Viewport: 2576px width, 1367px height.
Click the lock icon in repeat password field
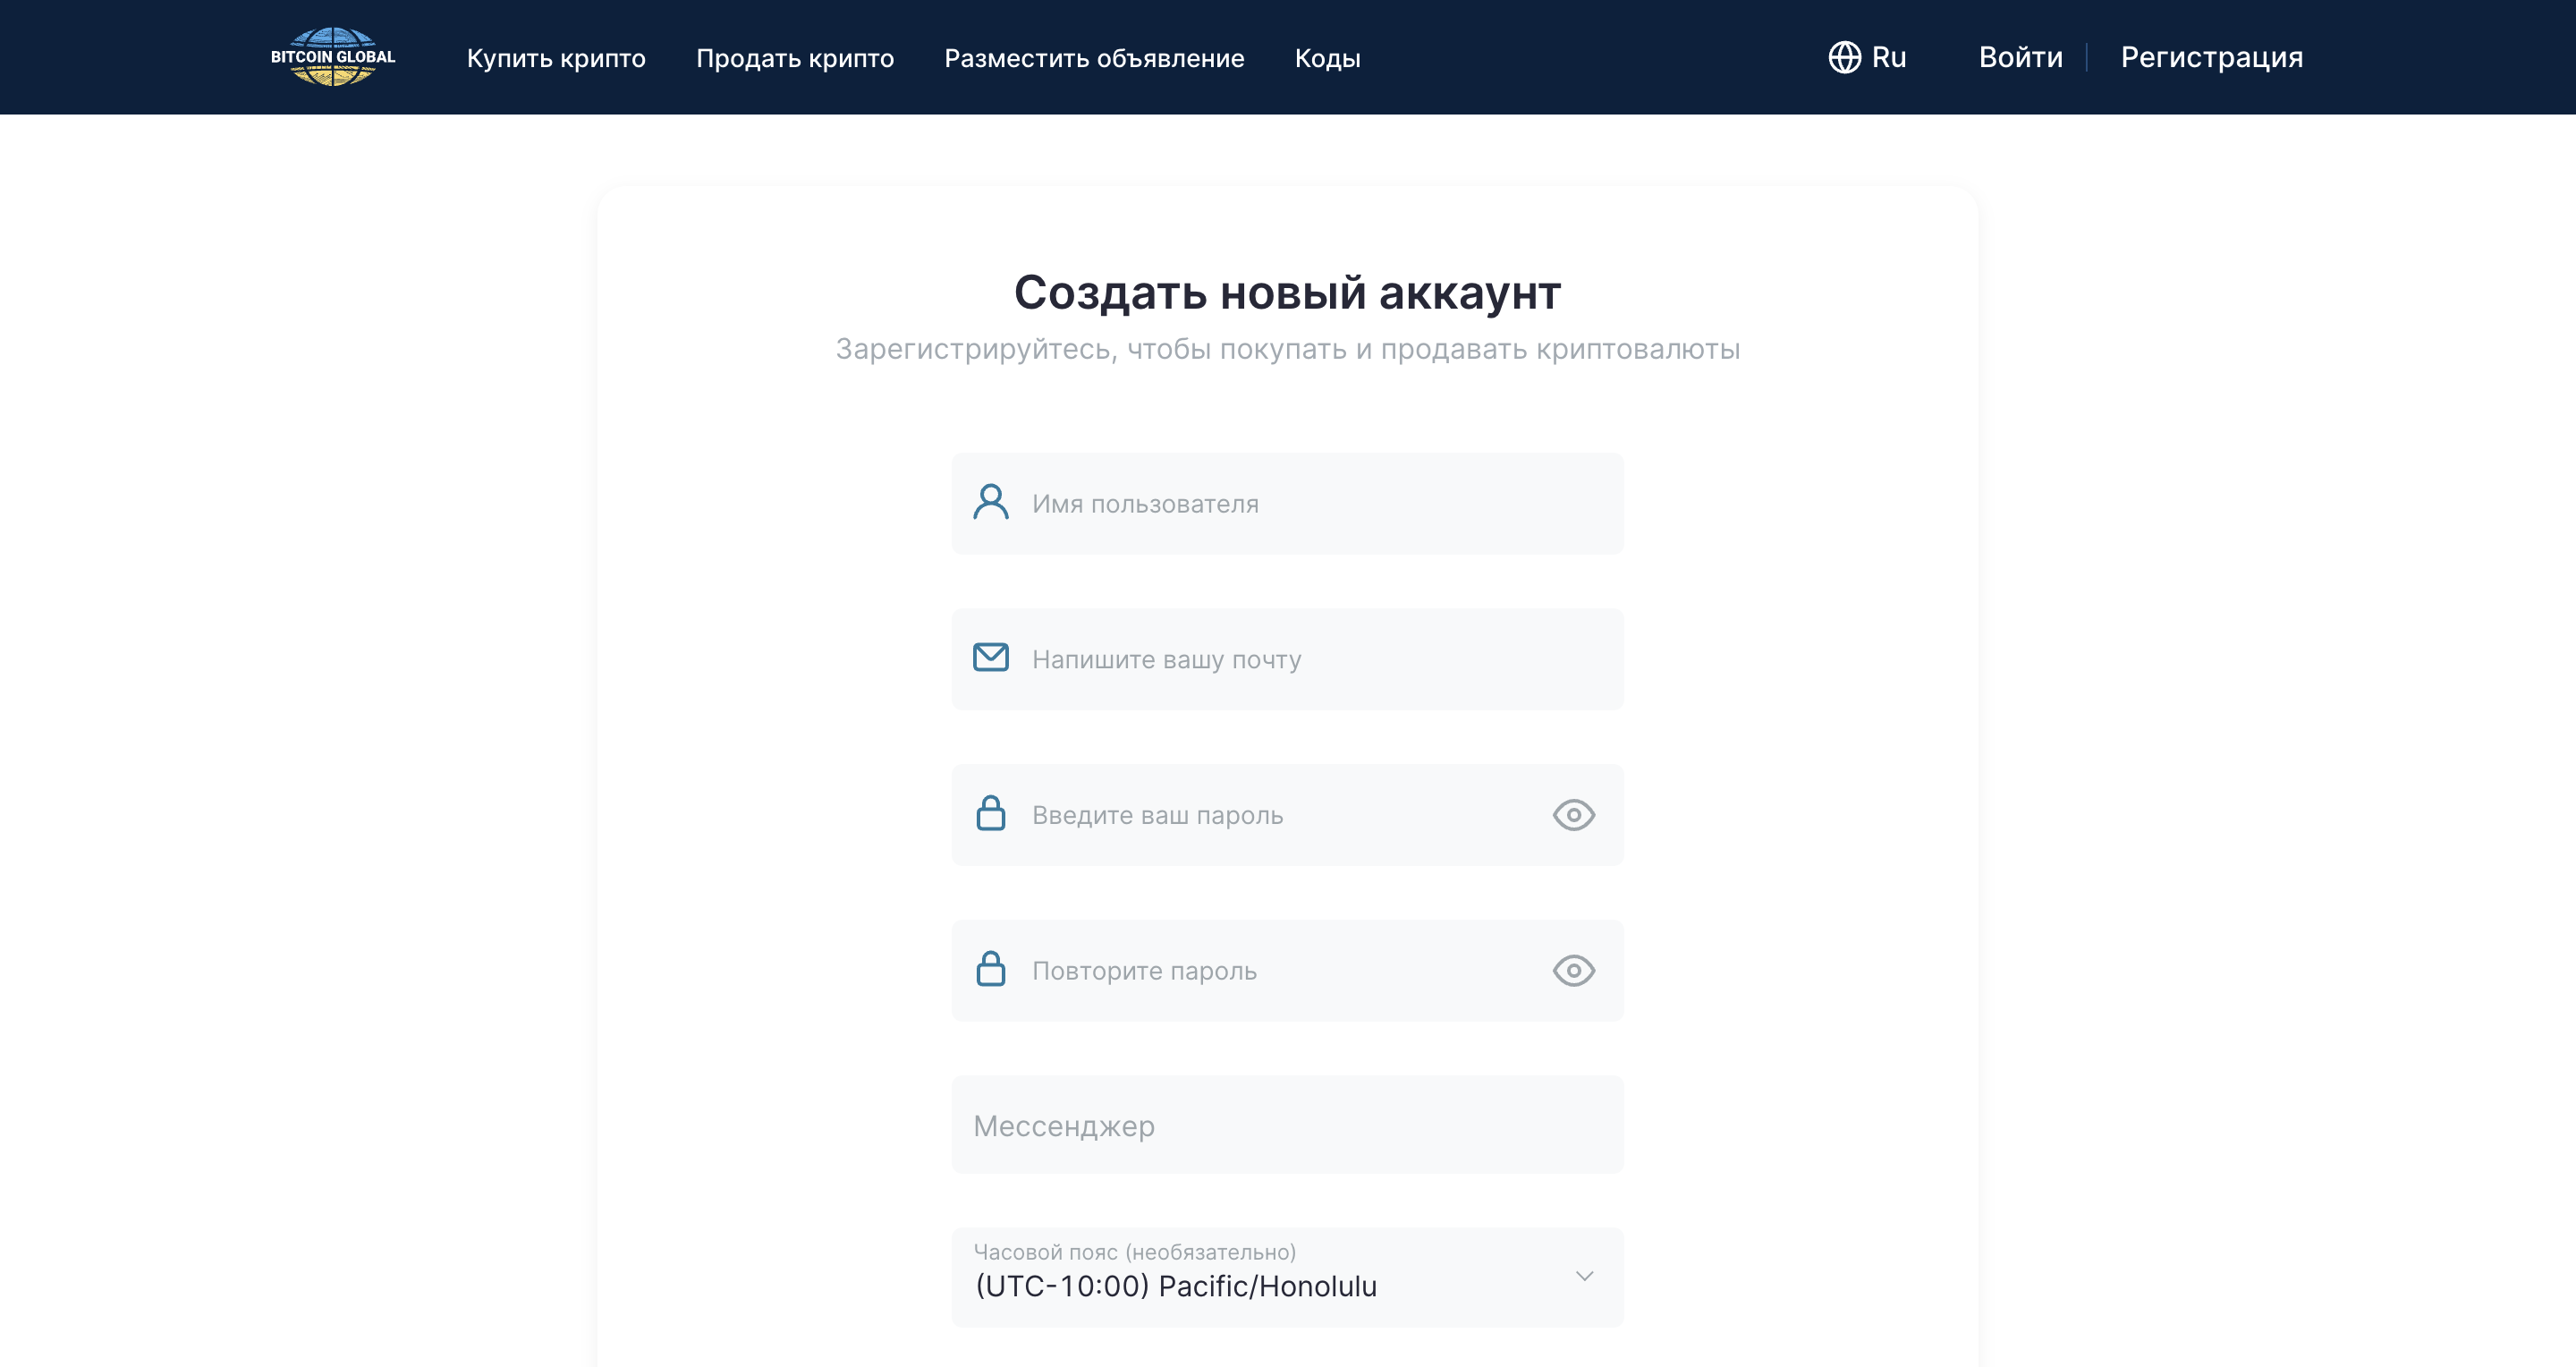pos(990,969)
